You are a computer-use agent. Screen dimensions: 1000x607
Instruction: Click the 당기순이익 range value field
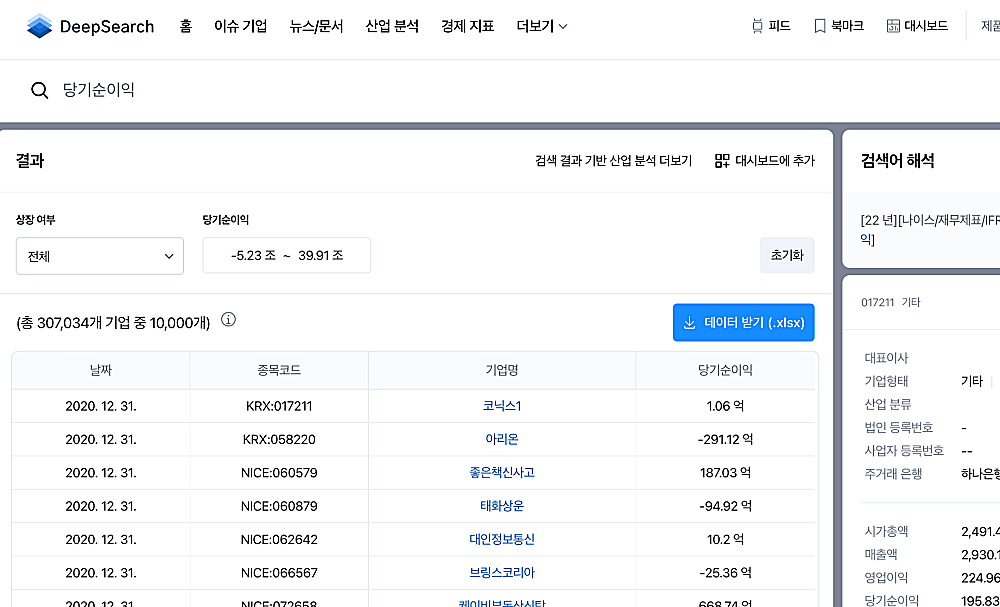286,255
